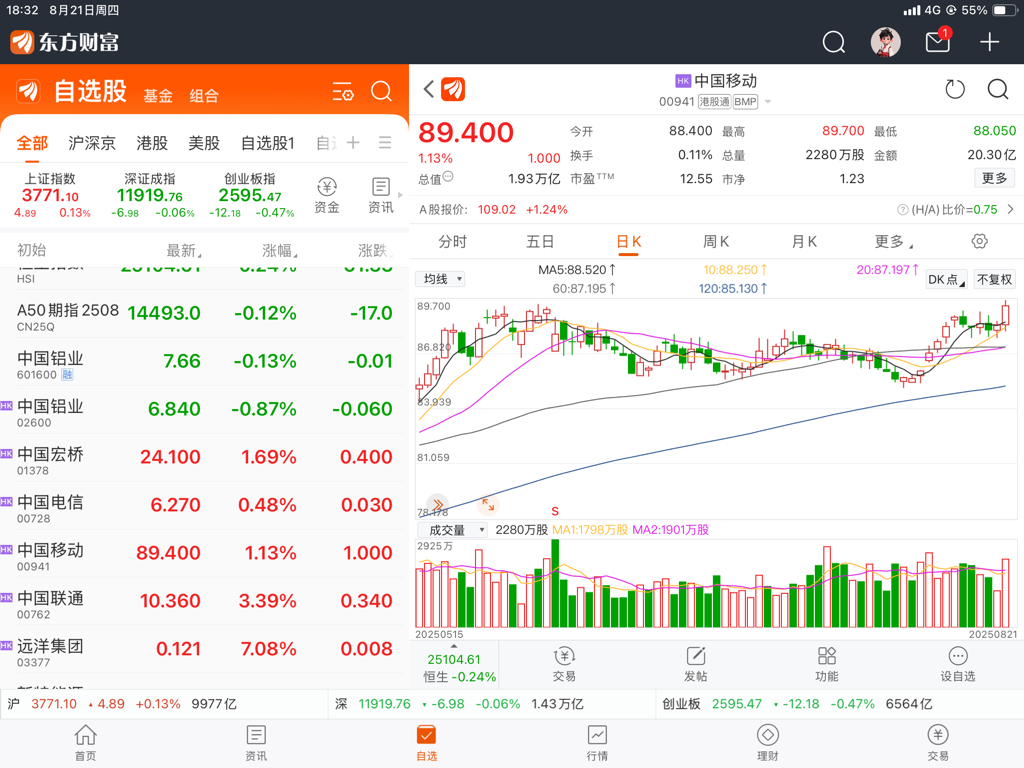This screenshot has height=768, width=1024.
Task: Open the DK点 dropdown
Action: [x=946, y=280]
